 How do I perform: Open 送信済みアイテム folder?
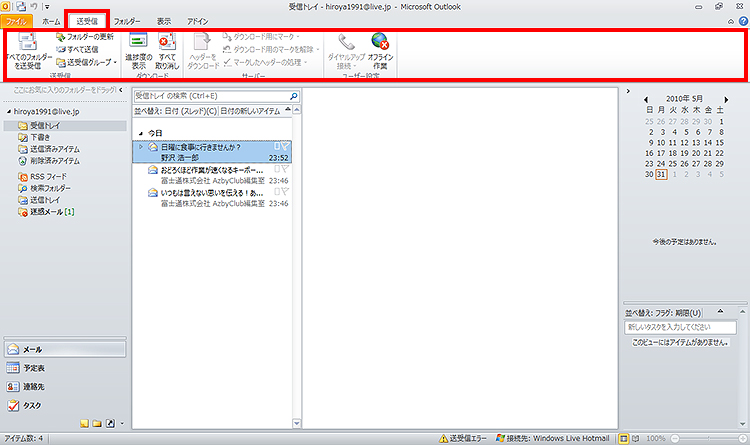(x=49, y=149)
